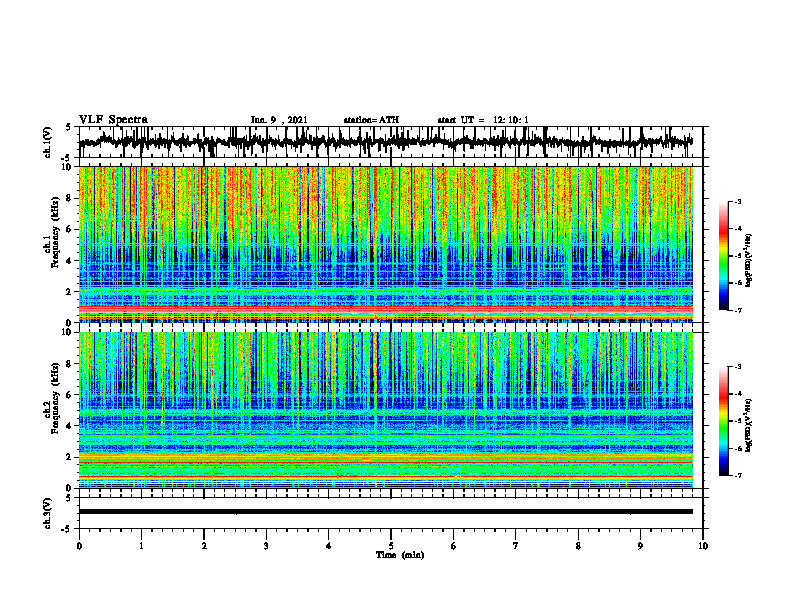This screenshot has height=612, width=792.
Task: Select the date label "Jan. 9 , 2021"
Action: (x=279, y=120)
